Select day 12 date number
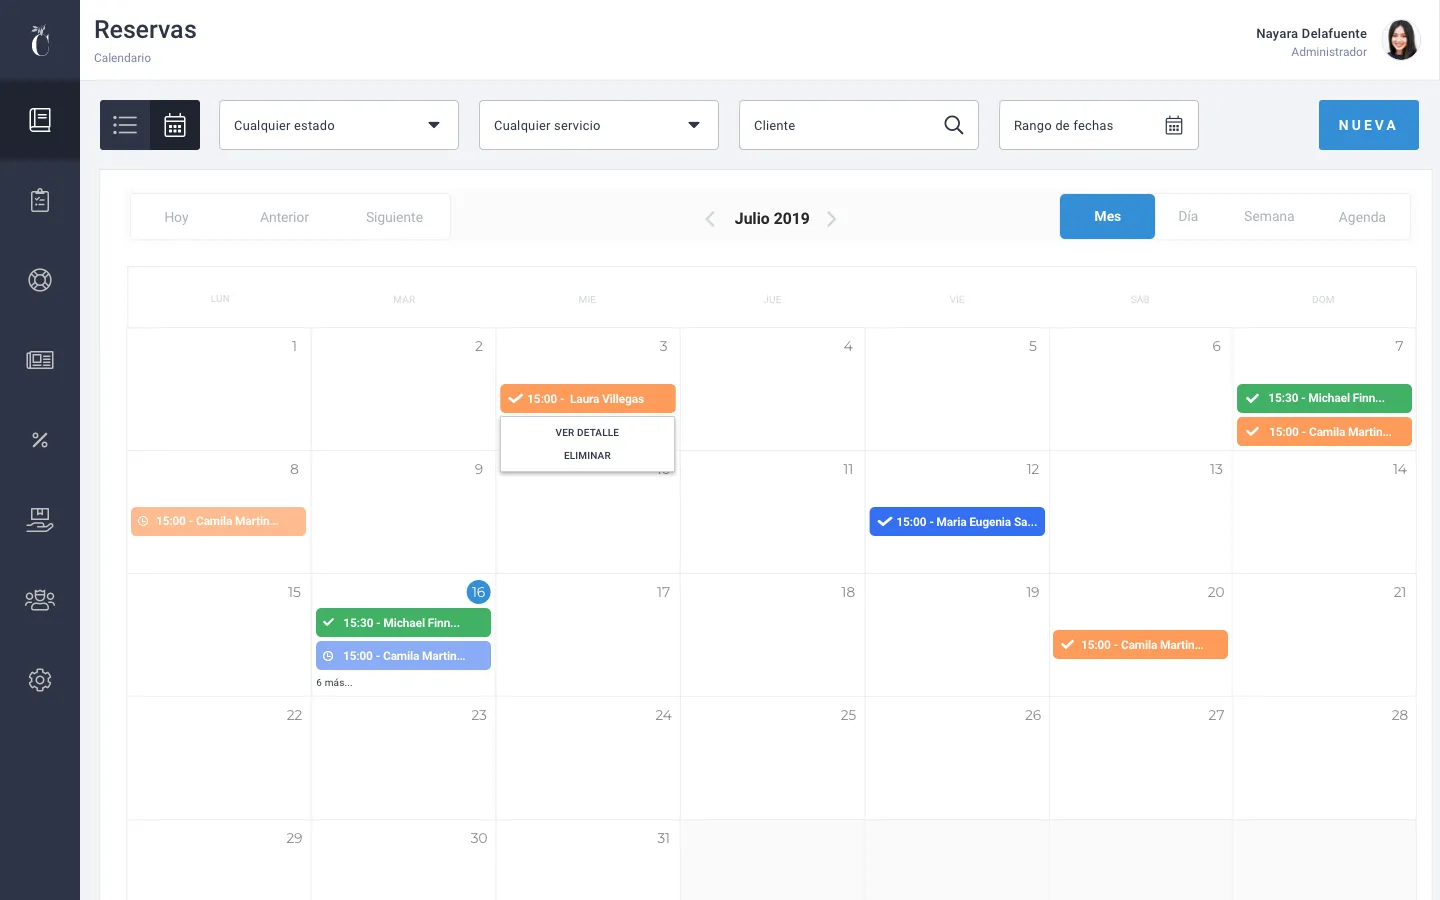 1033,469
